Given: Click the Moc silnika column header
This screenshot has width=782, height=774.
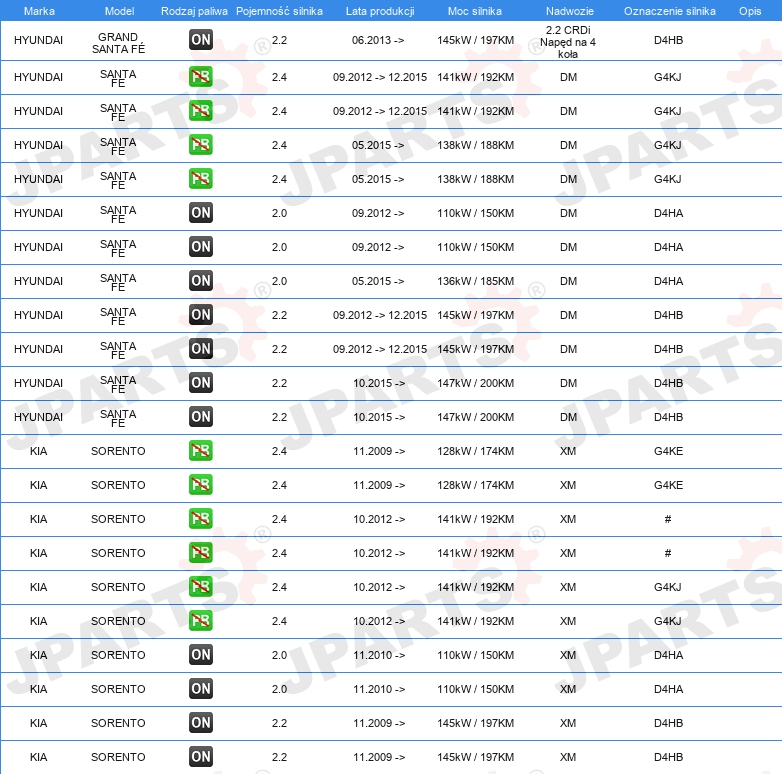Looking at the screenshot, I should pyautogui.click(x=475, y=11).
